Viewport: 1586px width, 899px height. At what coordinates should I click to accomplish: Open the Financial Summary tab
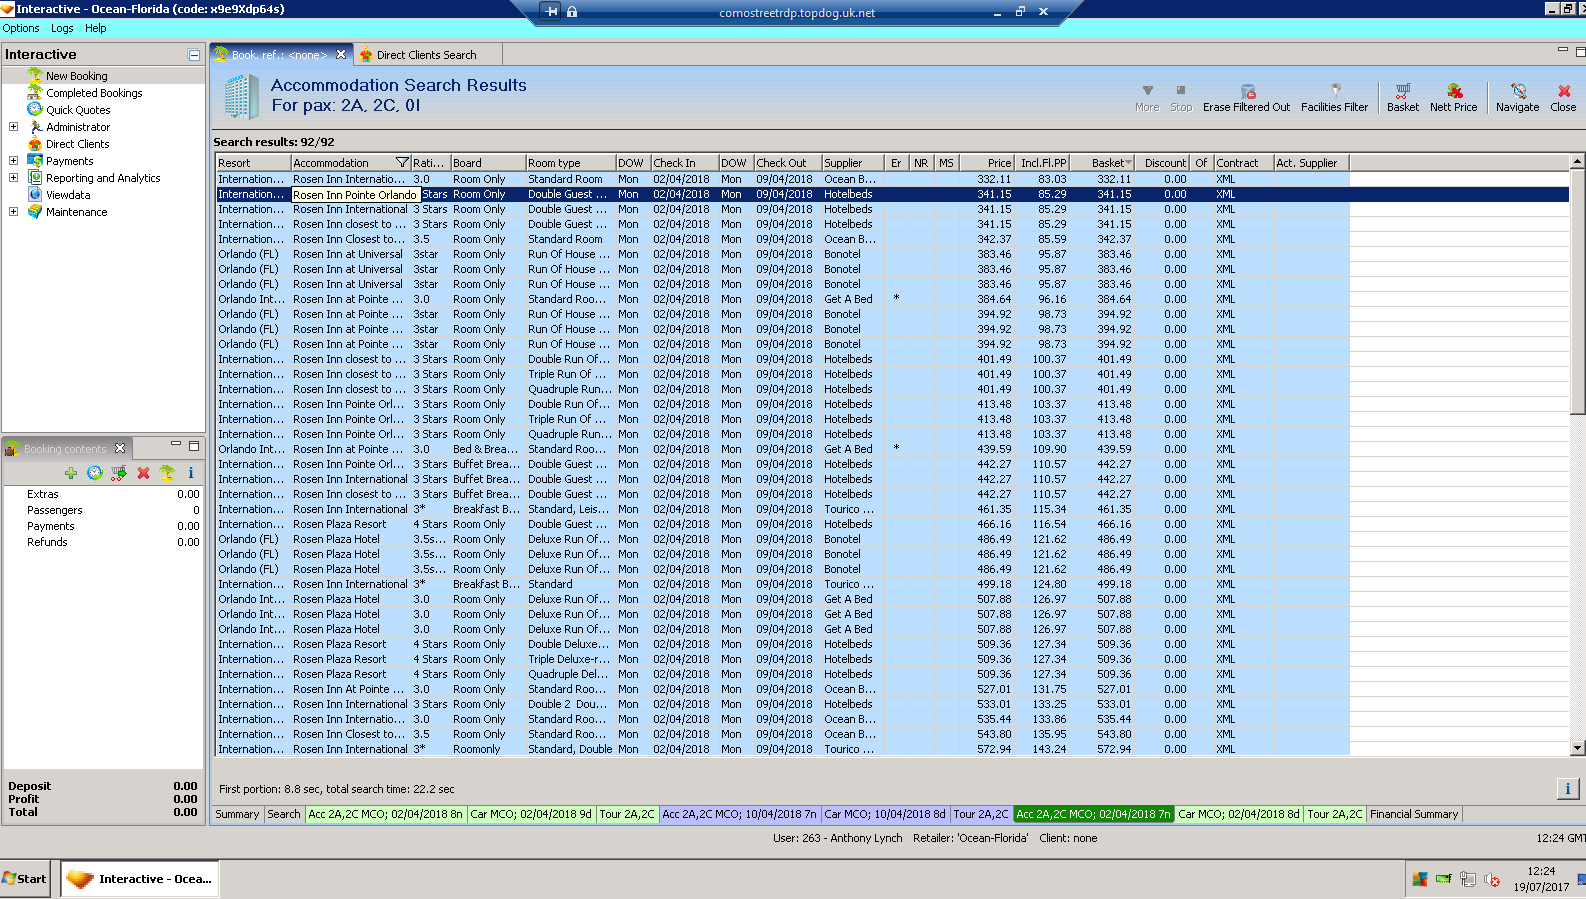coord(1414,814)
